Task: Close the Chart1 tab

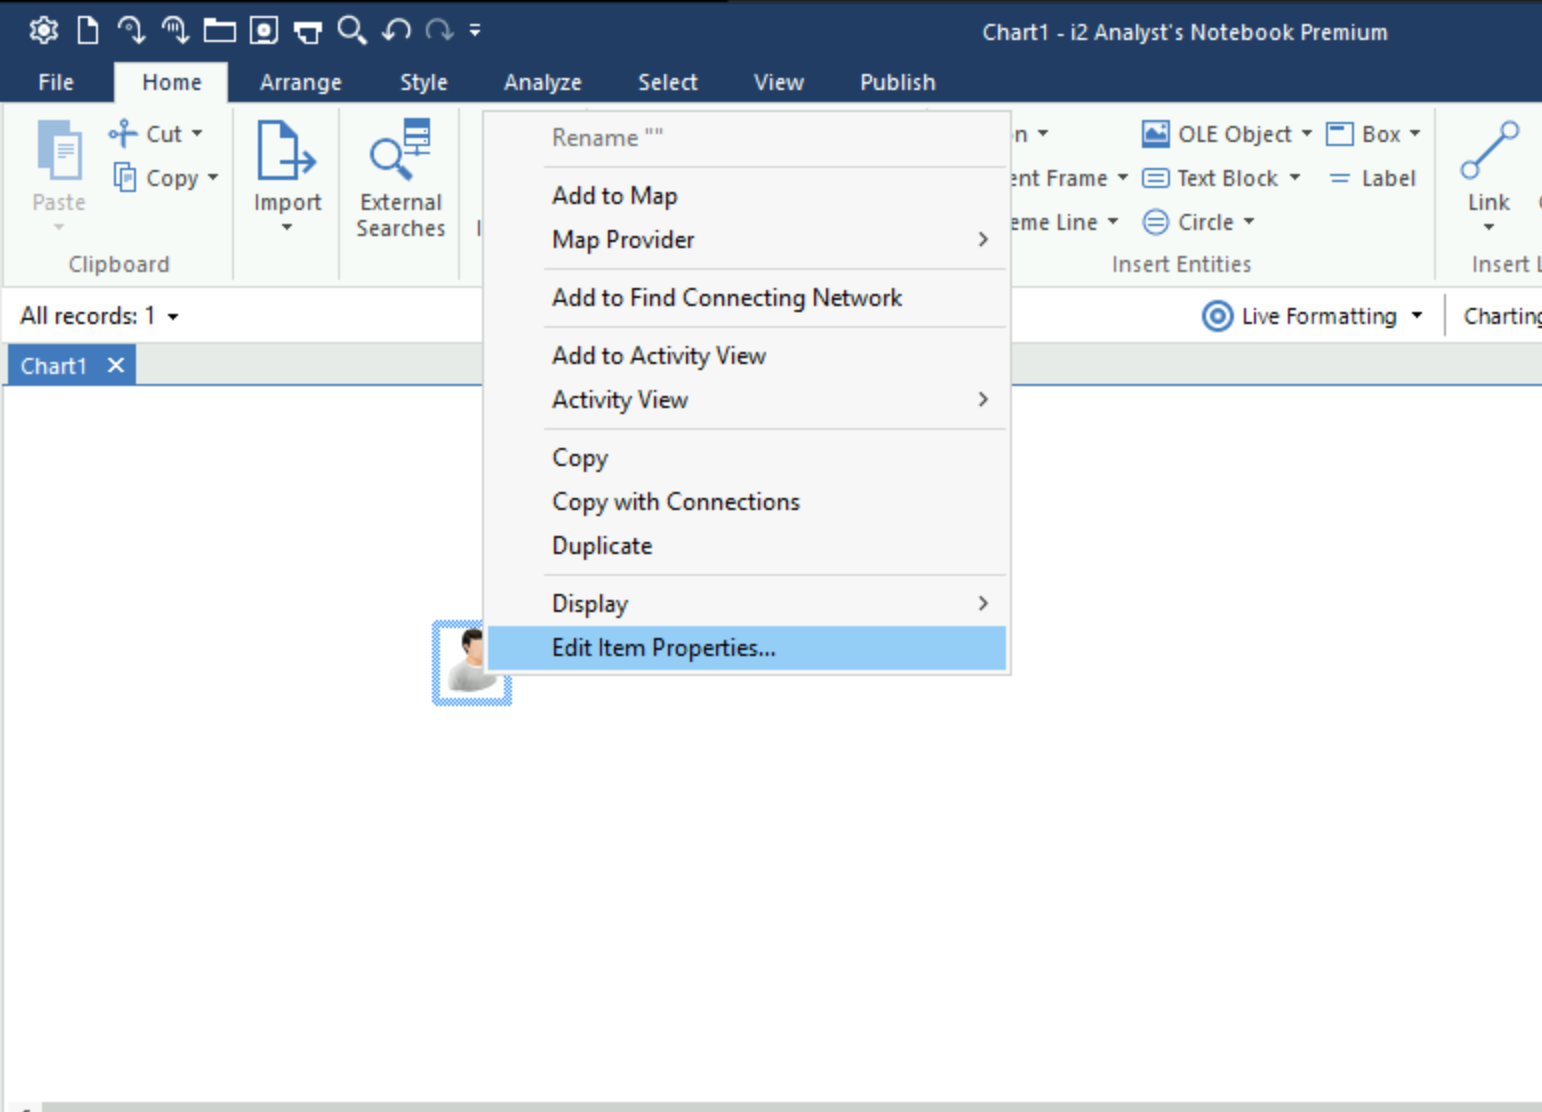Action: pyautogui.click(x=116, y=366)
